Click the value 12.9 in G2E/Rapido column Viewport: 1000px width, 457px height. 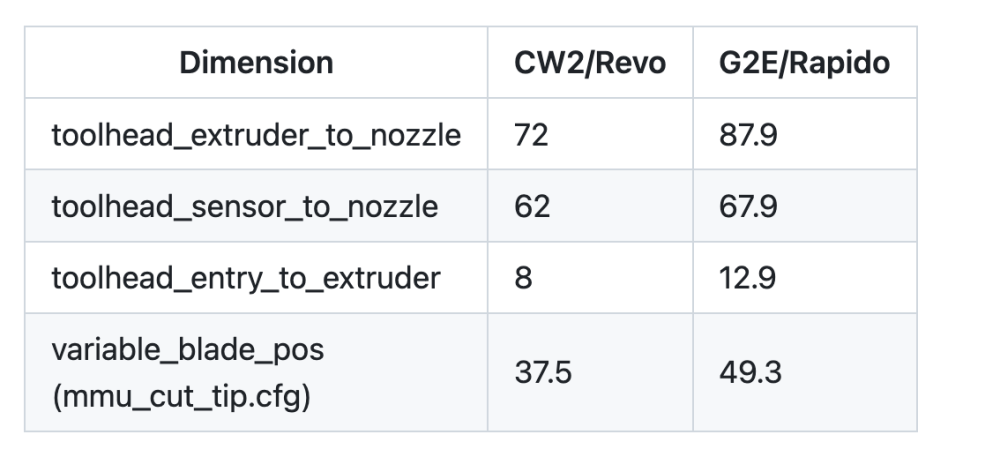click(747, 278)
